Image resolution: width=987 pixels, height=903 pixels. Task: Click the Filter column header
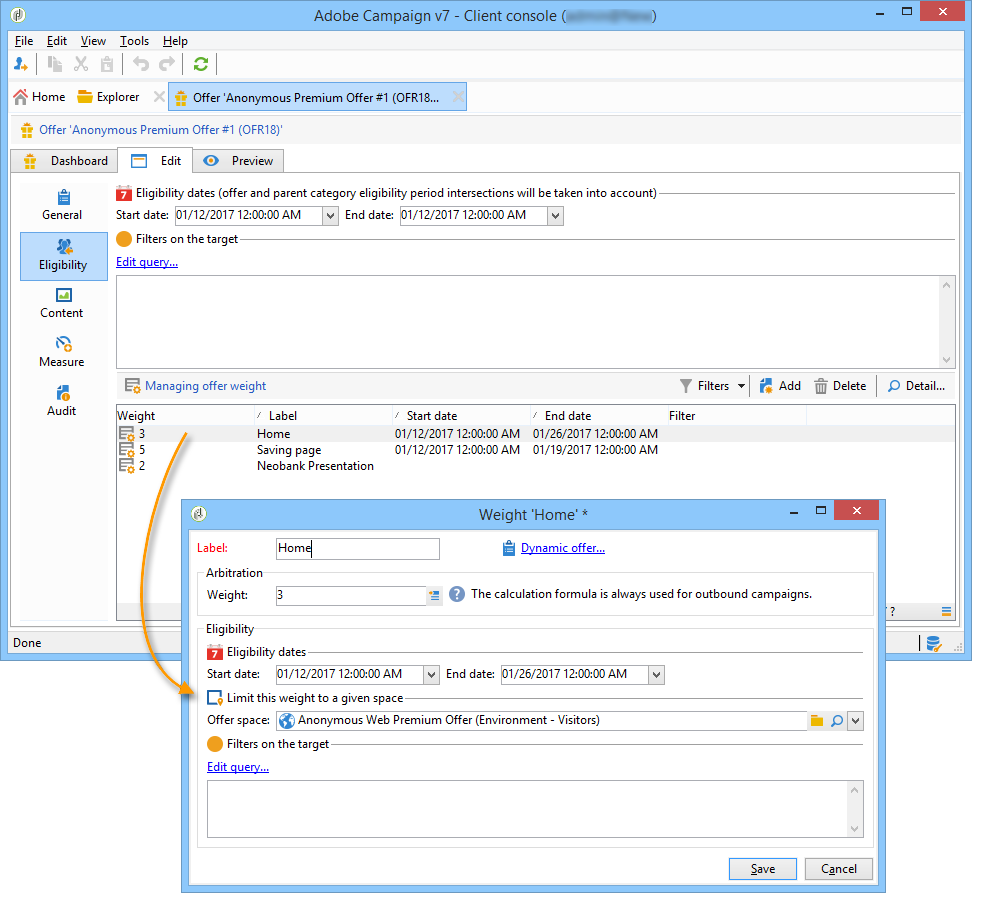[736, 416]
